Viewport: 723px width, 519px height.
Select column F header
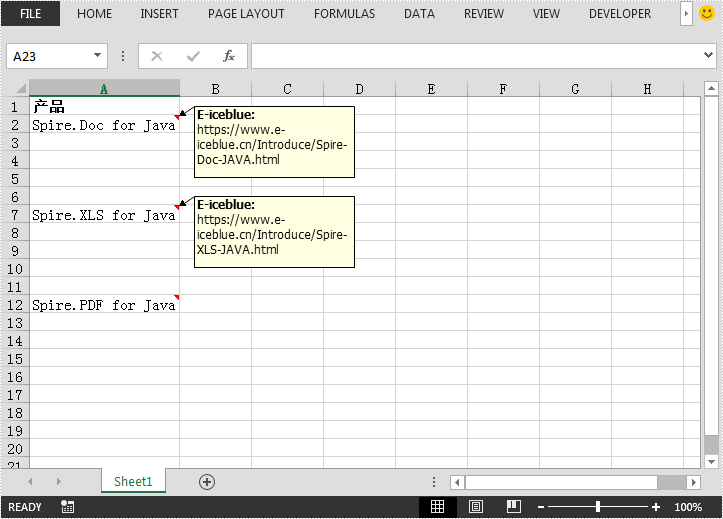click(503, 88)
